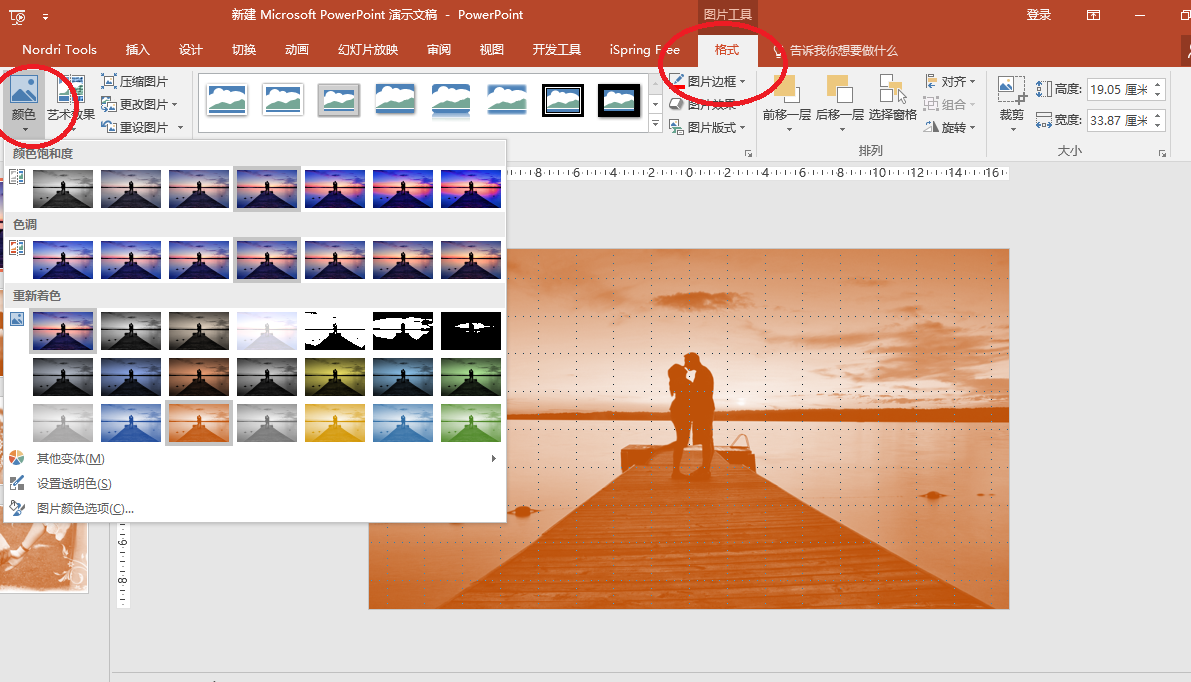Click the 前移一层 bring forward icon

coord(786,89)
